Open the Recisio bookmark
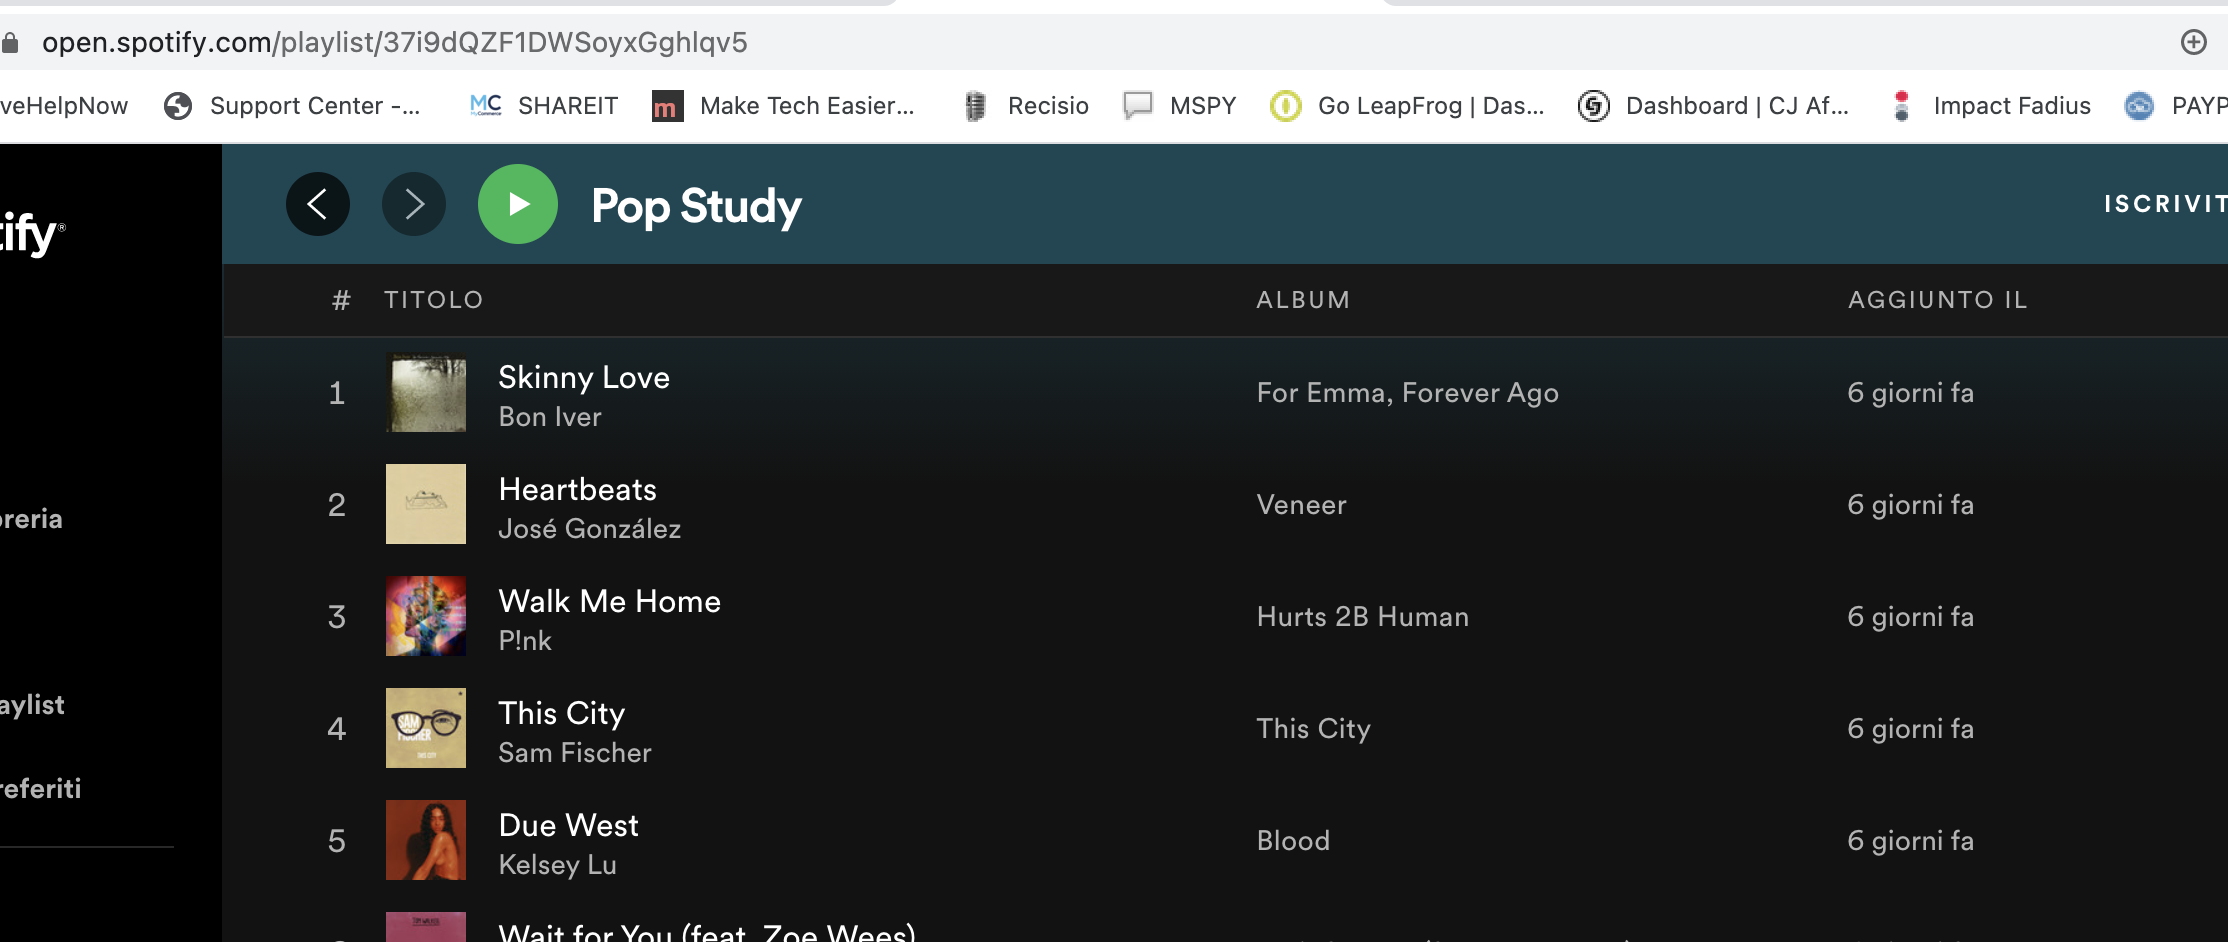 (x=1025, y=106)
